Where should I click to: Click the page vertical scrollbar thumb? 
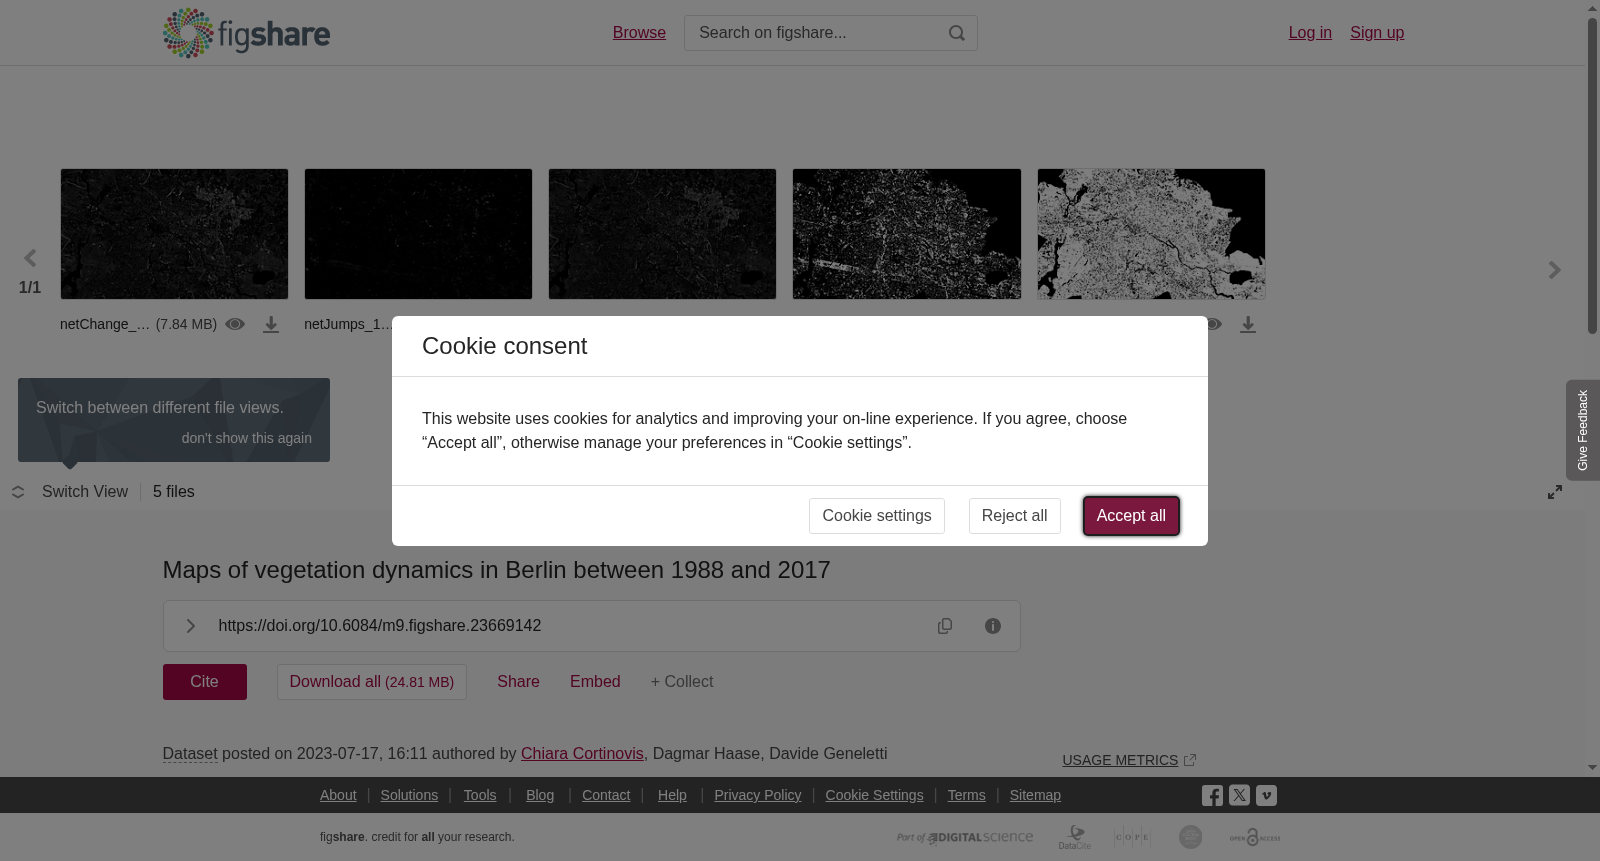[1592, 175]
